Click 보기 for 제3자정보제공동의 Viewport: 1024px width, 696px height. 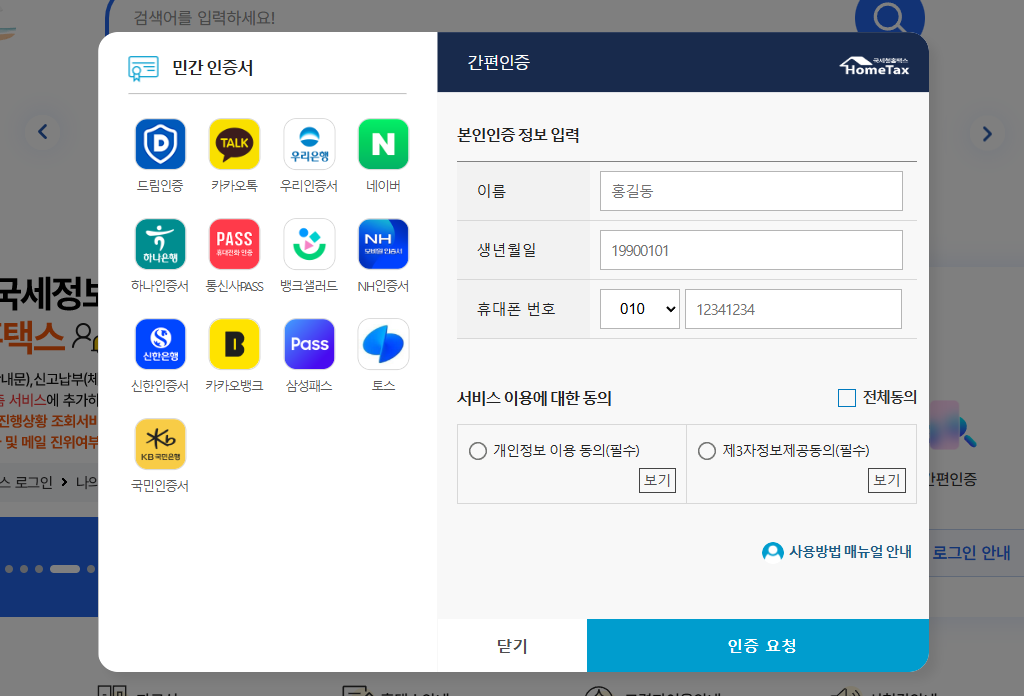(x=887, y=481)
